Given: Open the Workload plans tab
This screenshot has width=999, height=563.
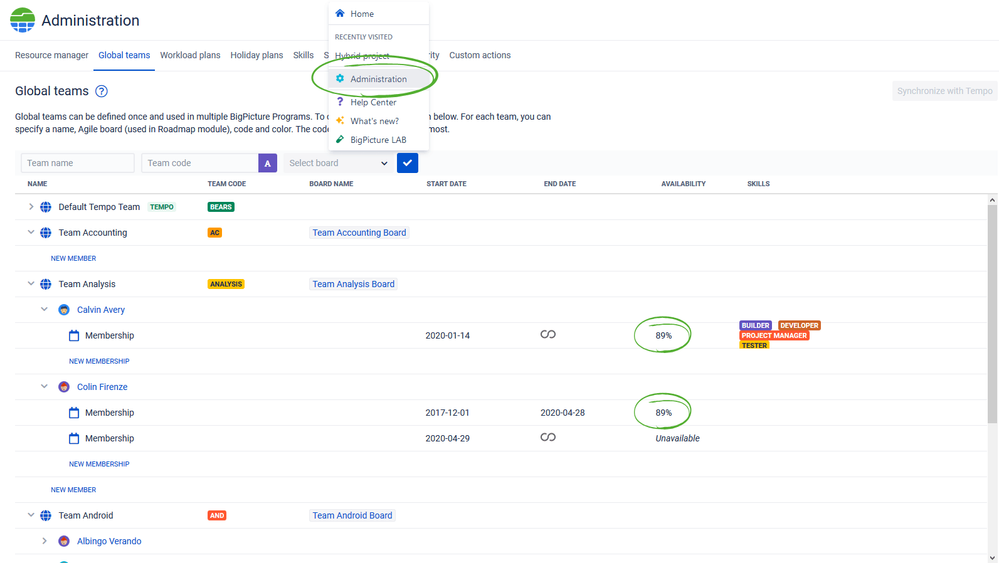Looking at the screenshot, I should click(x=190, y=55).
